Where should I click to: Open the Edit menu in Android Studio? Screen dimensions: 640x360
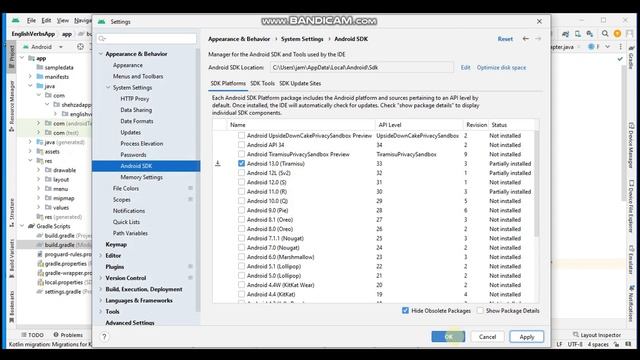46,20
